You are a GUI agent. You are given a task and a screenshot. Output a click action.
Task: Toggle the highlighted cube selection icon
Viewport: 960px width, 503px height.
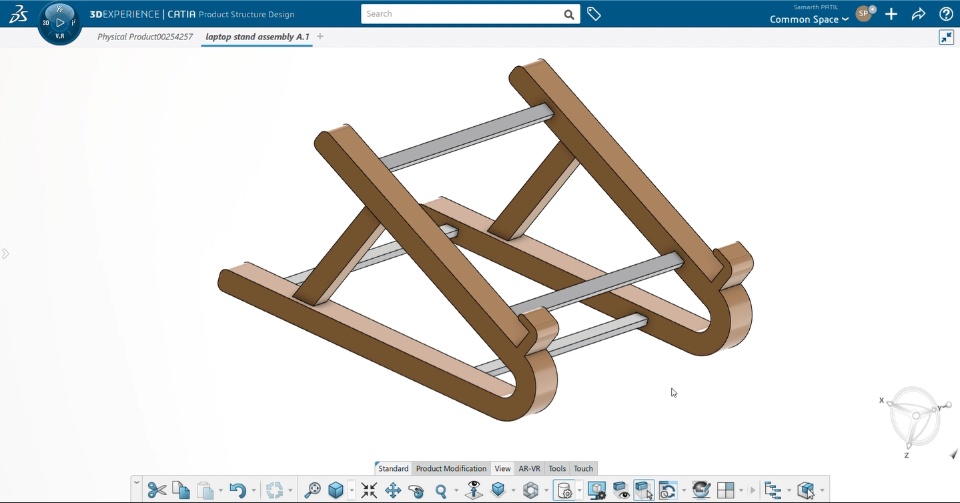643,490
